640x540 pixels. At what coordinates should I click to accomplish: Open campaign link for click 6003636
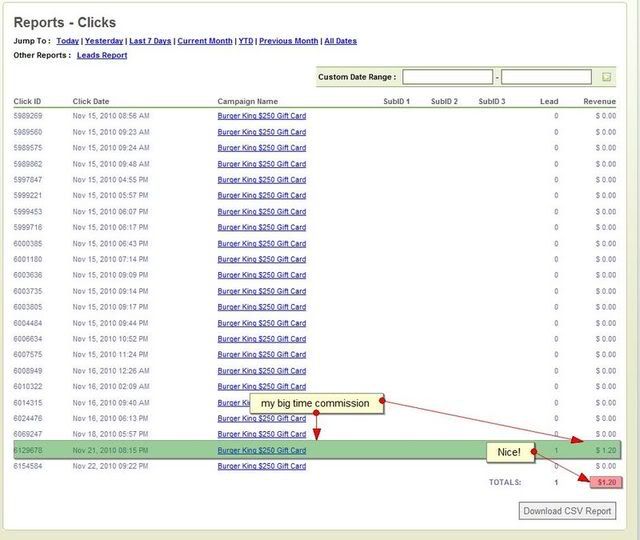coord(262,275)
